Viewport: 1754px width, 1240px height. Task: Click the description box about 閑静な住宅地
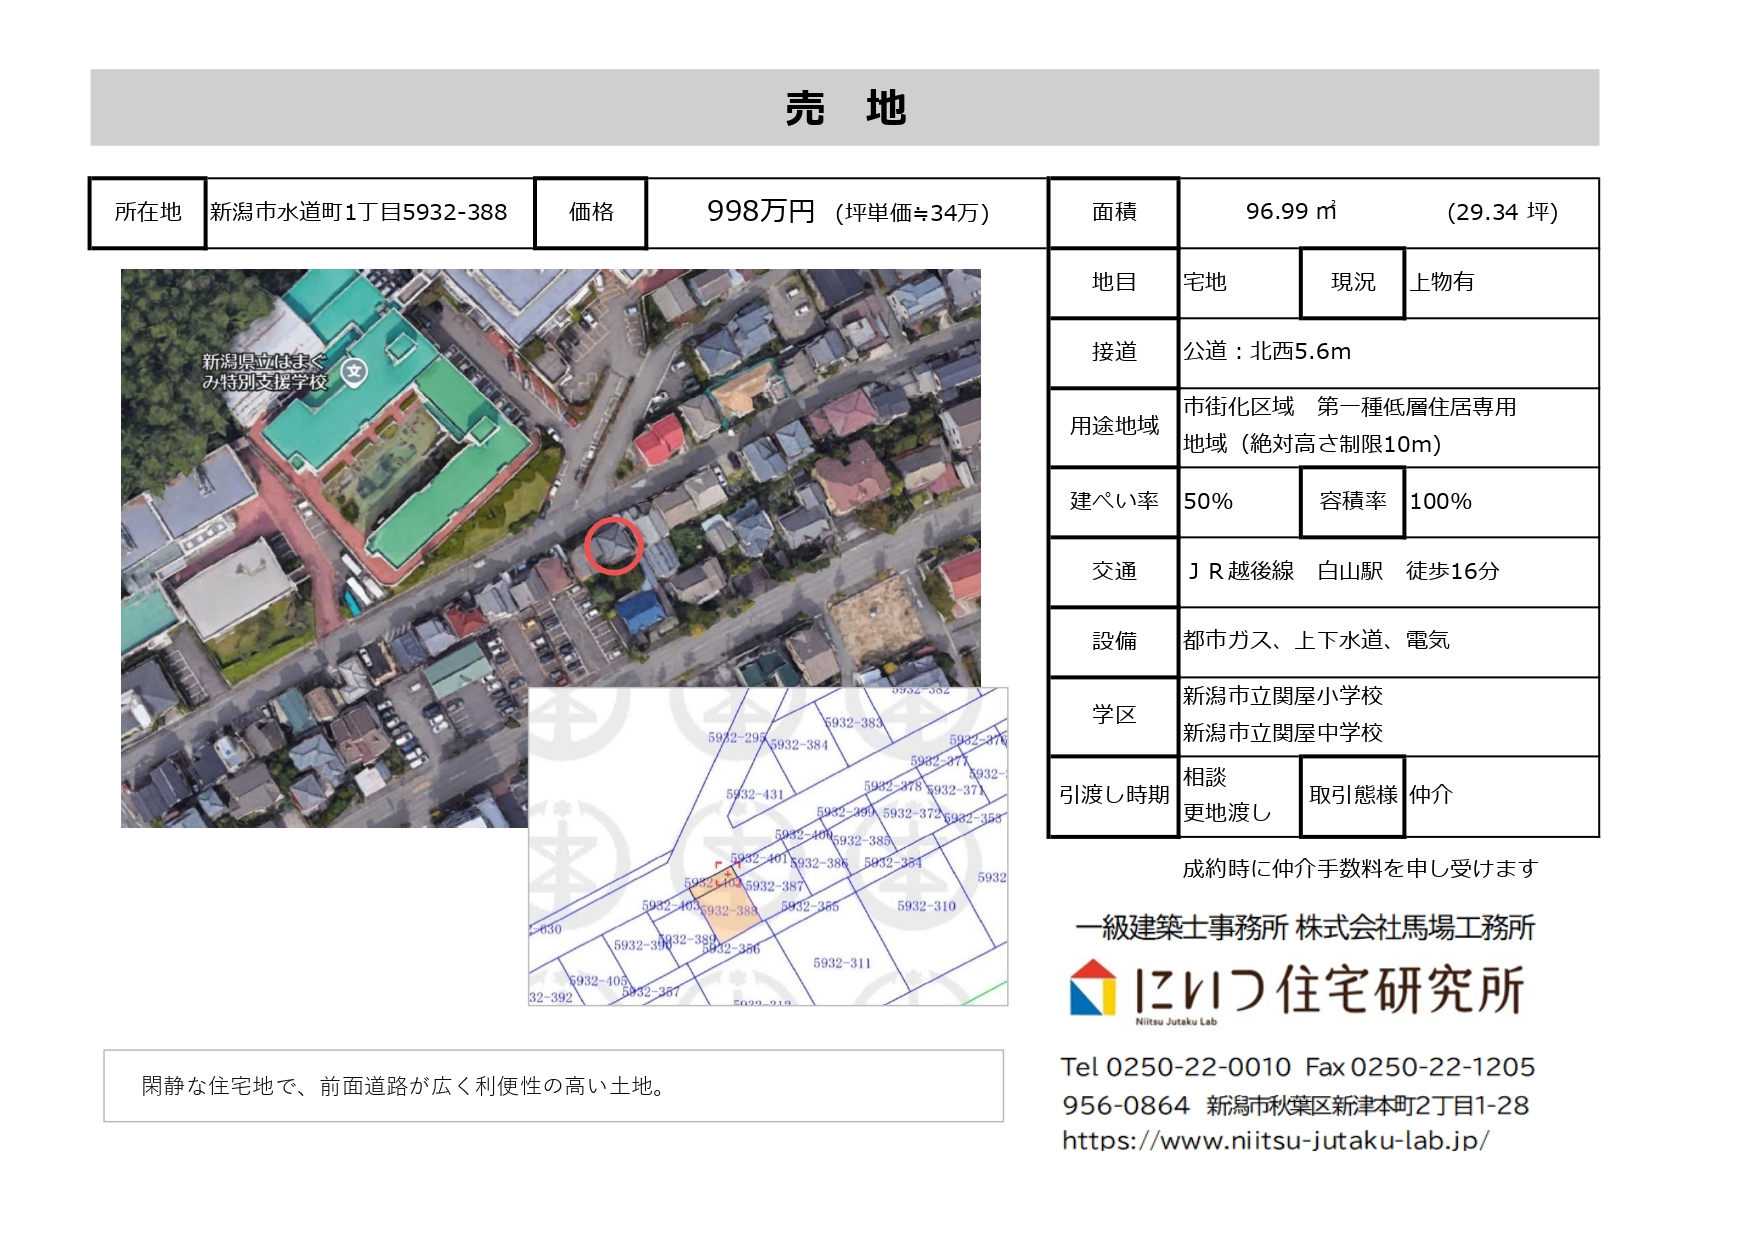[553, 1086]
